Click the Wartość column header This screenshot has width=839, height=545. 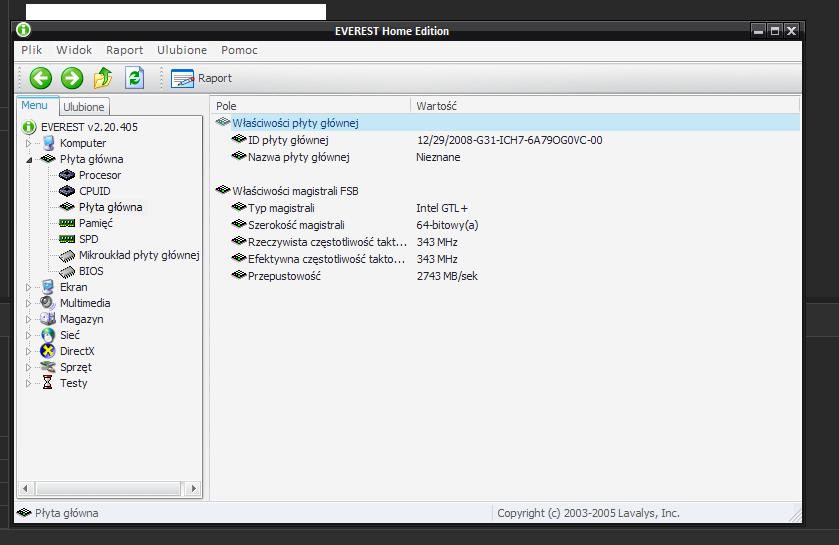coord(605,106)
